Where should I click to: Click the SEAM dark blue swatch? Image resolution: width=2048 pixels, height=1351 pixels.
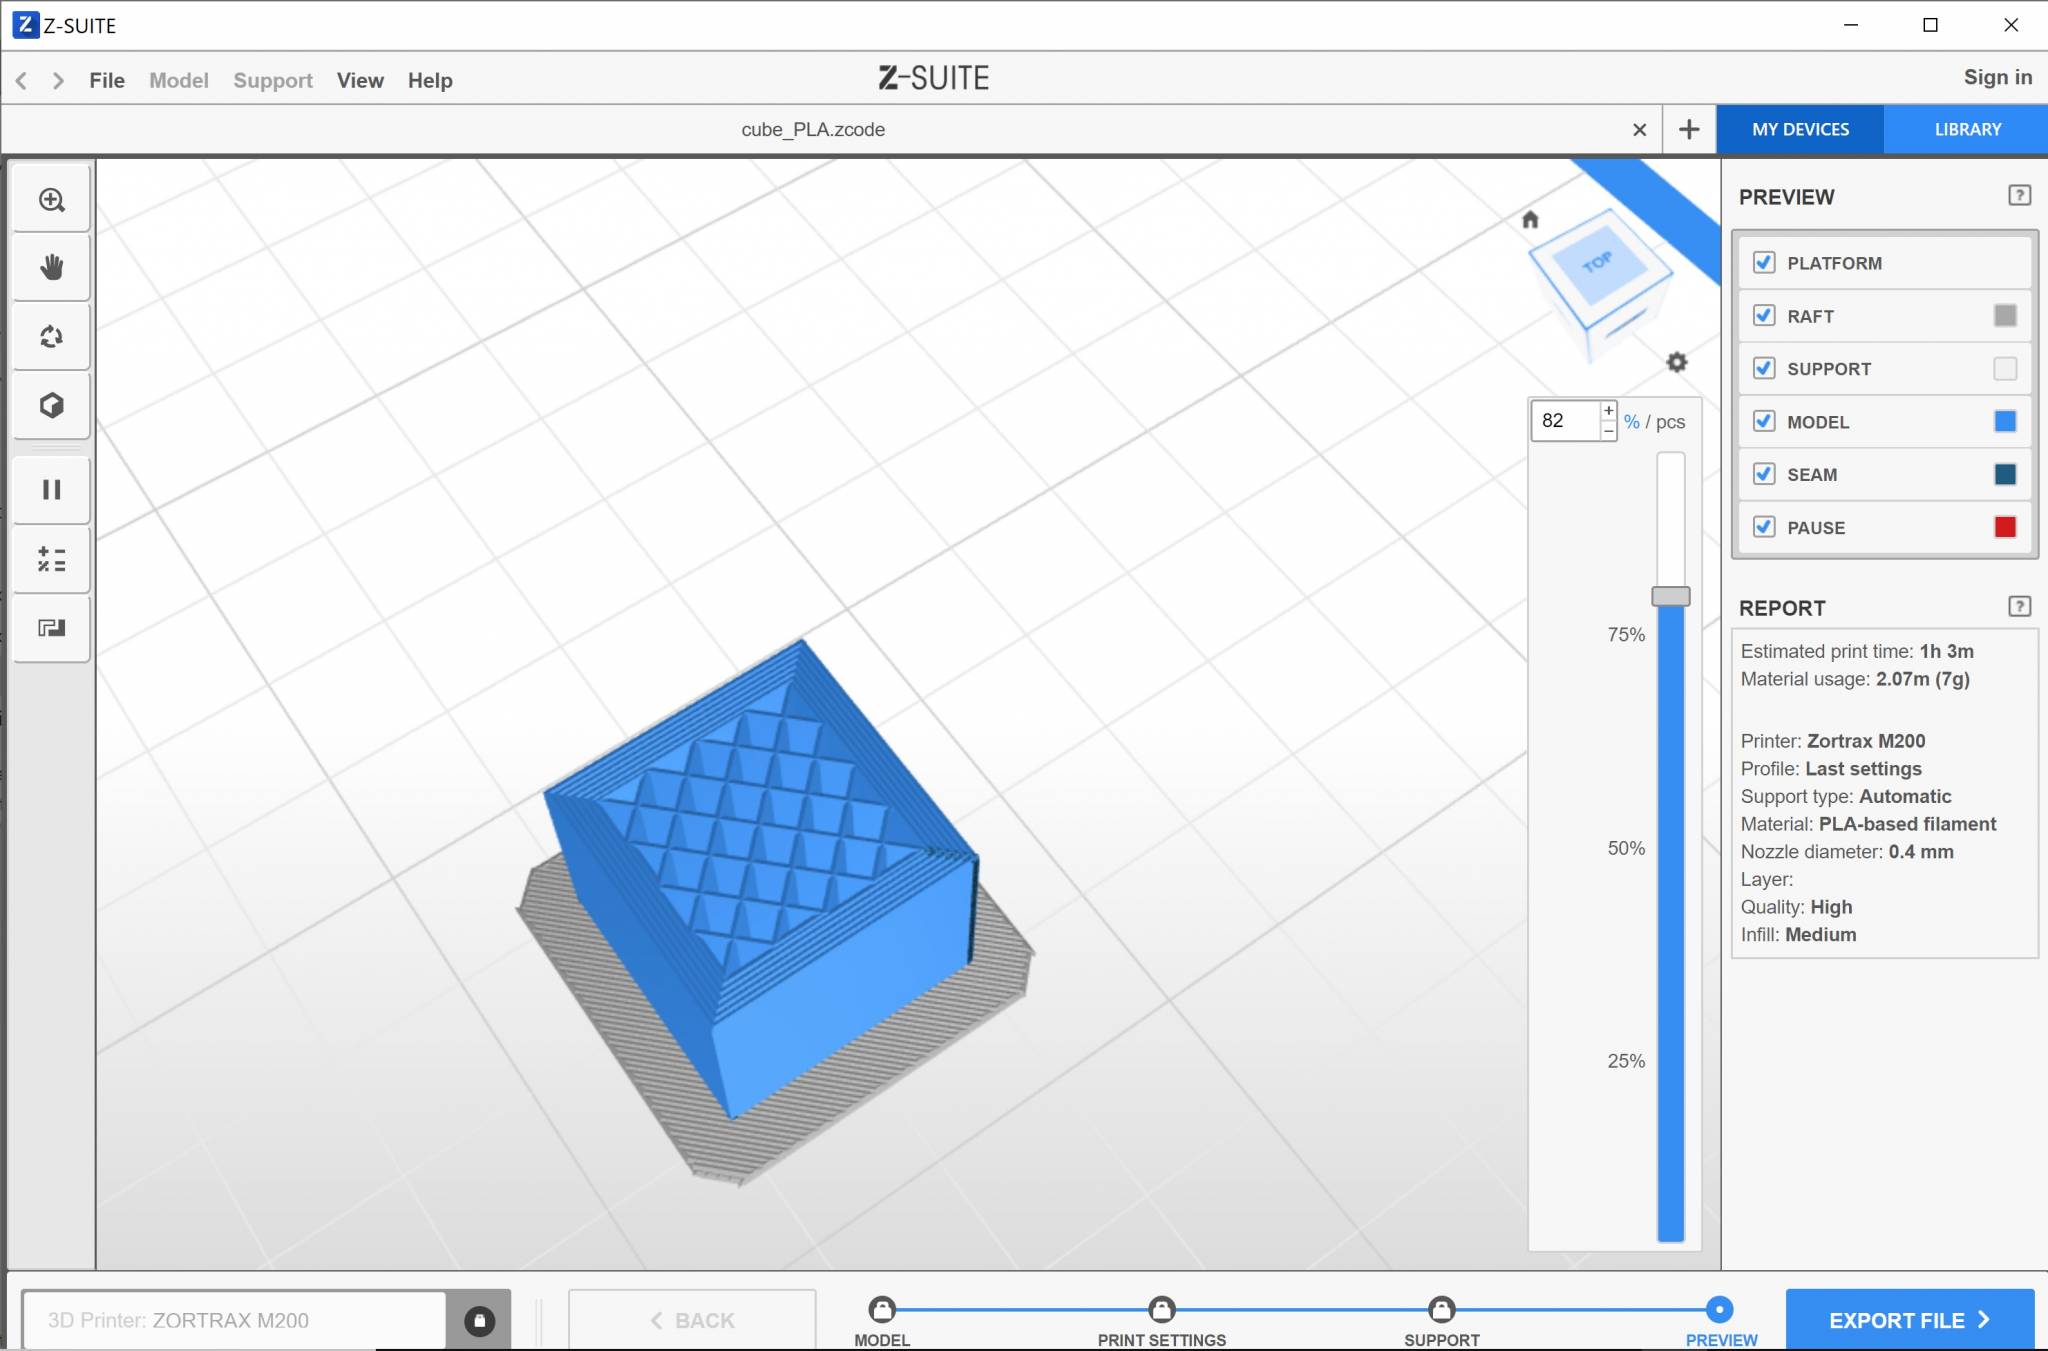tap(2005, 474)
